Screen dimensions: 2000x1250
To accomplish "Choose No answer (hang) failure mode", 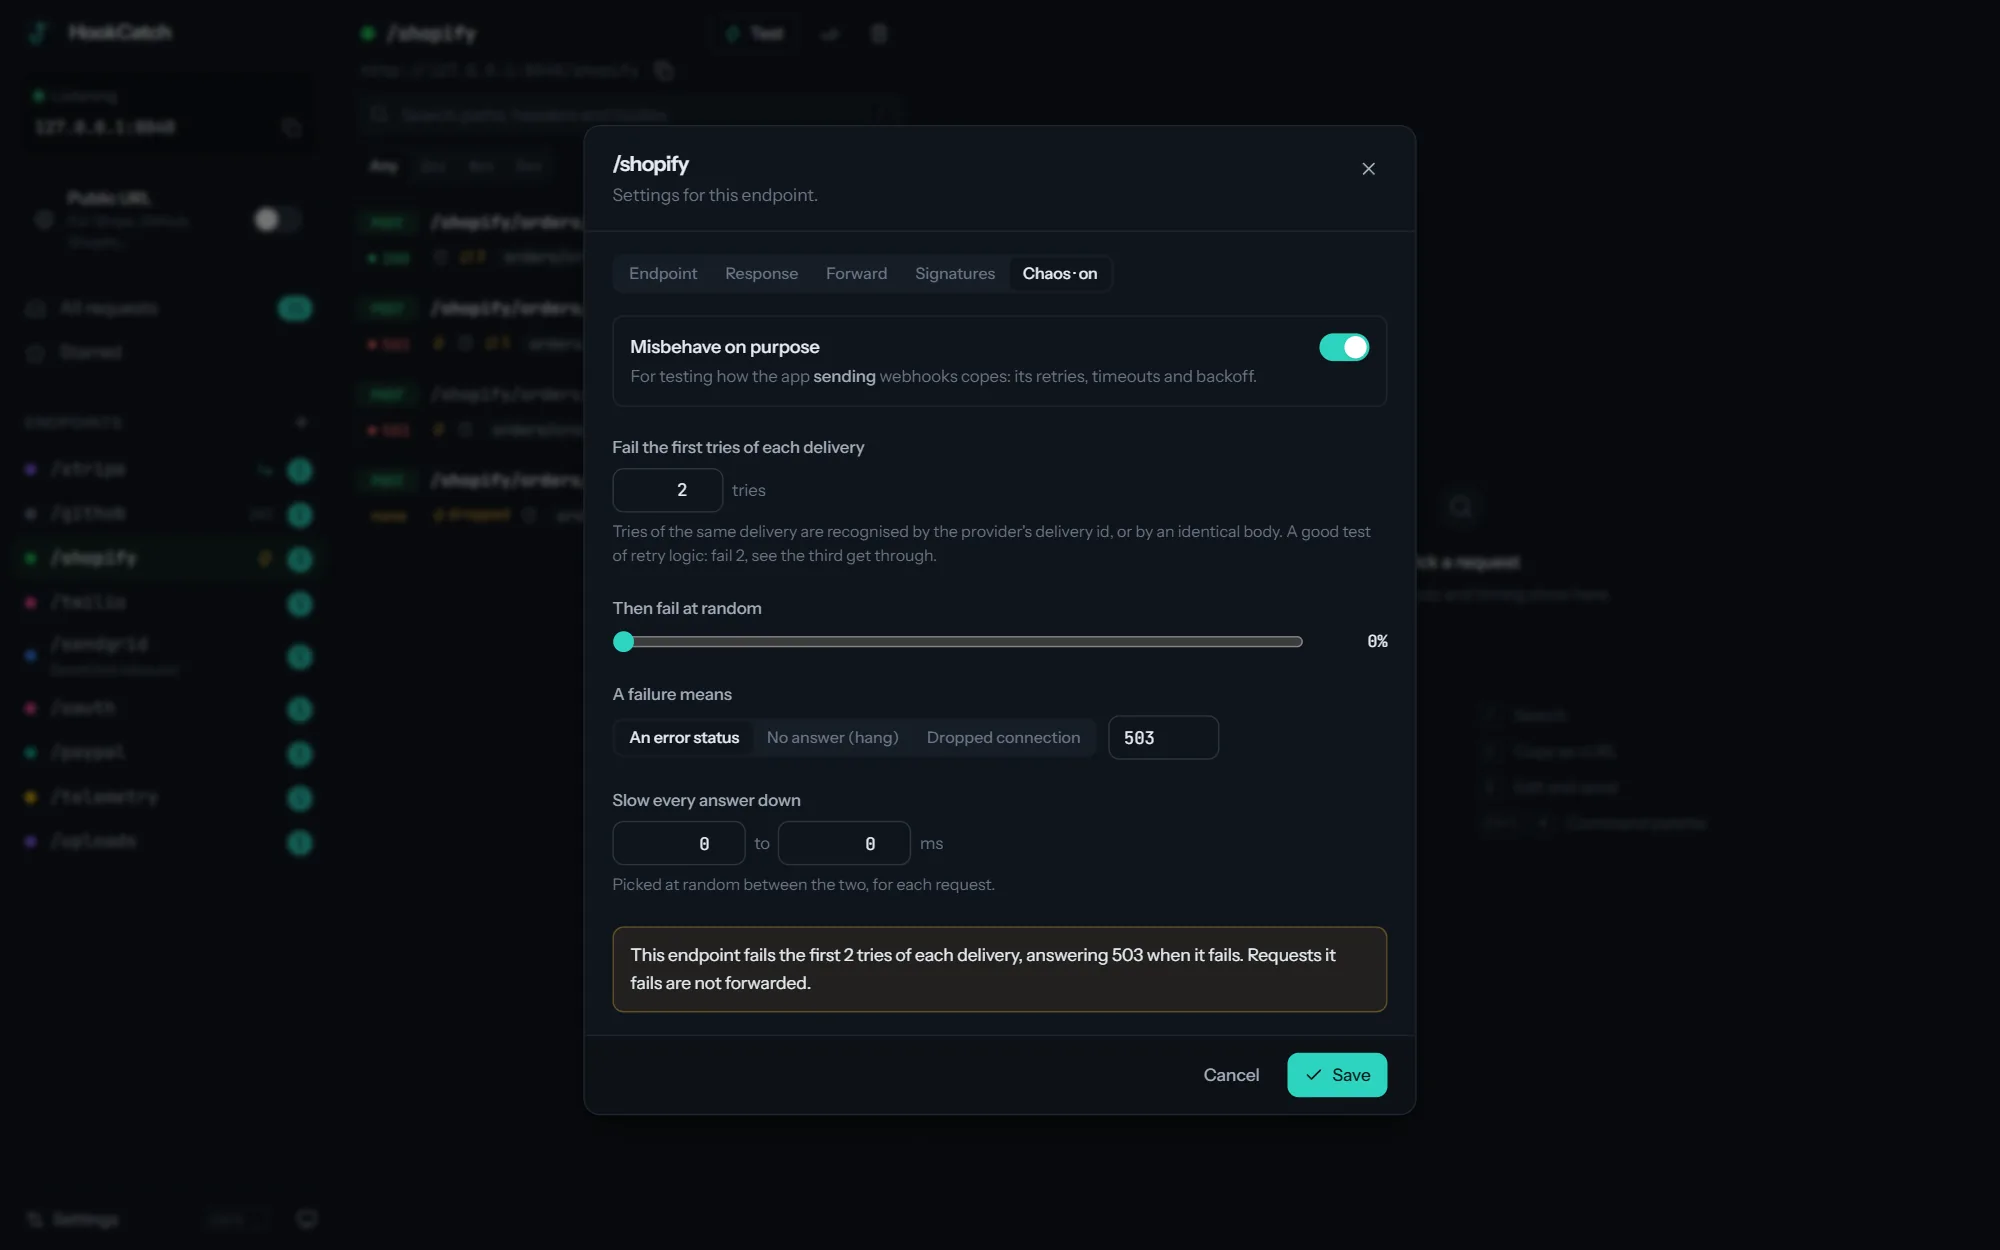I will 832,738.
